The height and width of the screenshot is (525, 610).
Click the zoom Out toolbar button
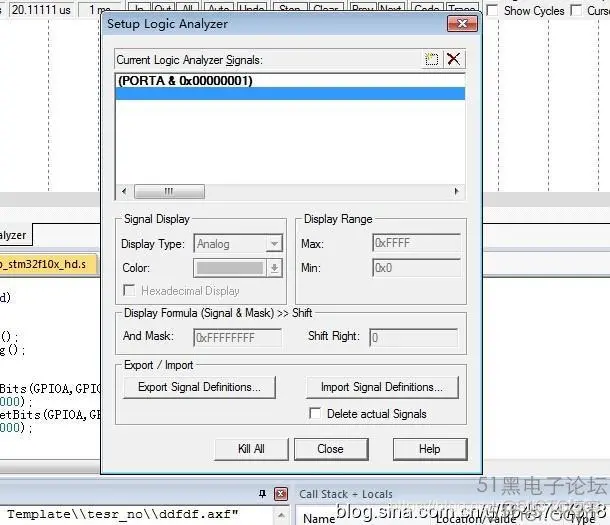point(163,10)
